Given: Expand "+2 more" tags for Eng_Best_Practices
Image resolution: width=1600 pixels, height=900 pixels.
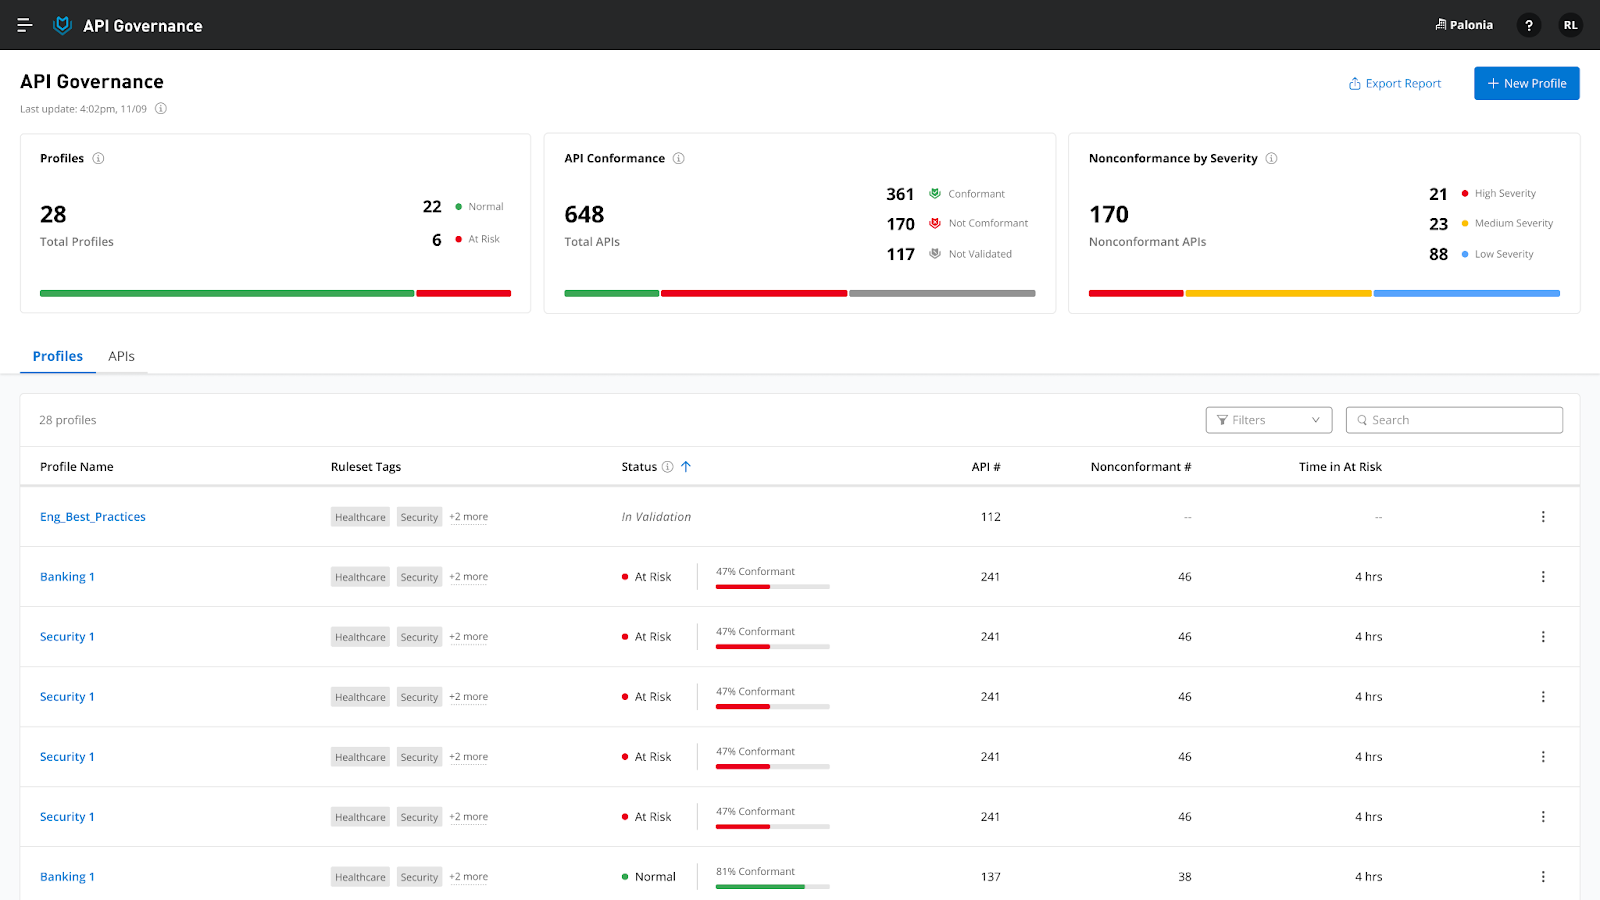Looking at the screenshot, I should [x=467, y=516].
